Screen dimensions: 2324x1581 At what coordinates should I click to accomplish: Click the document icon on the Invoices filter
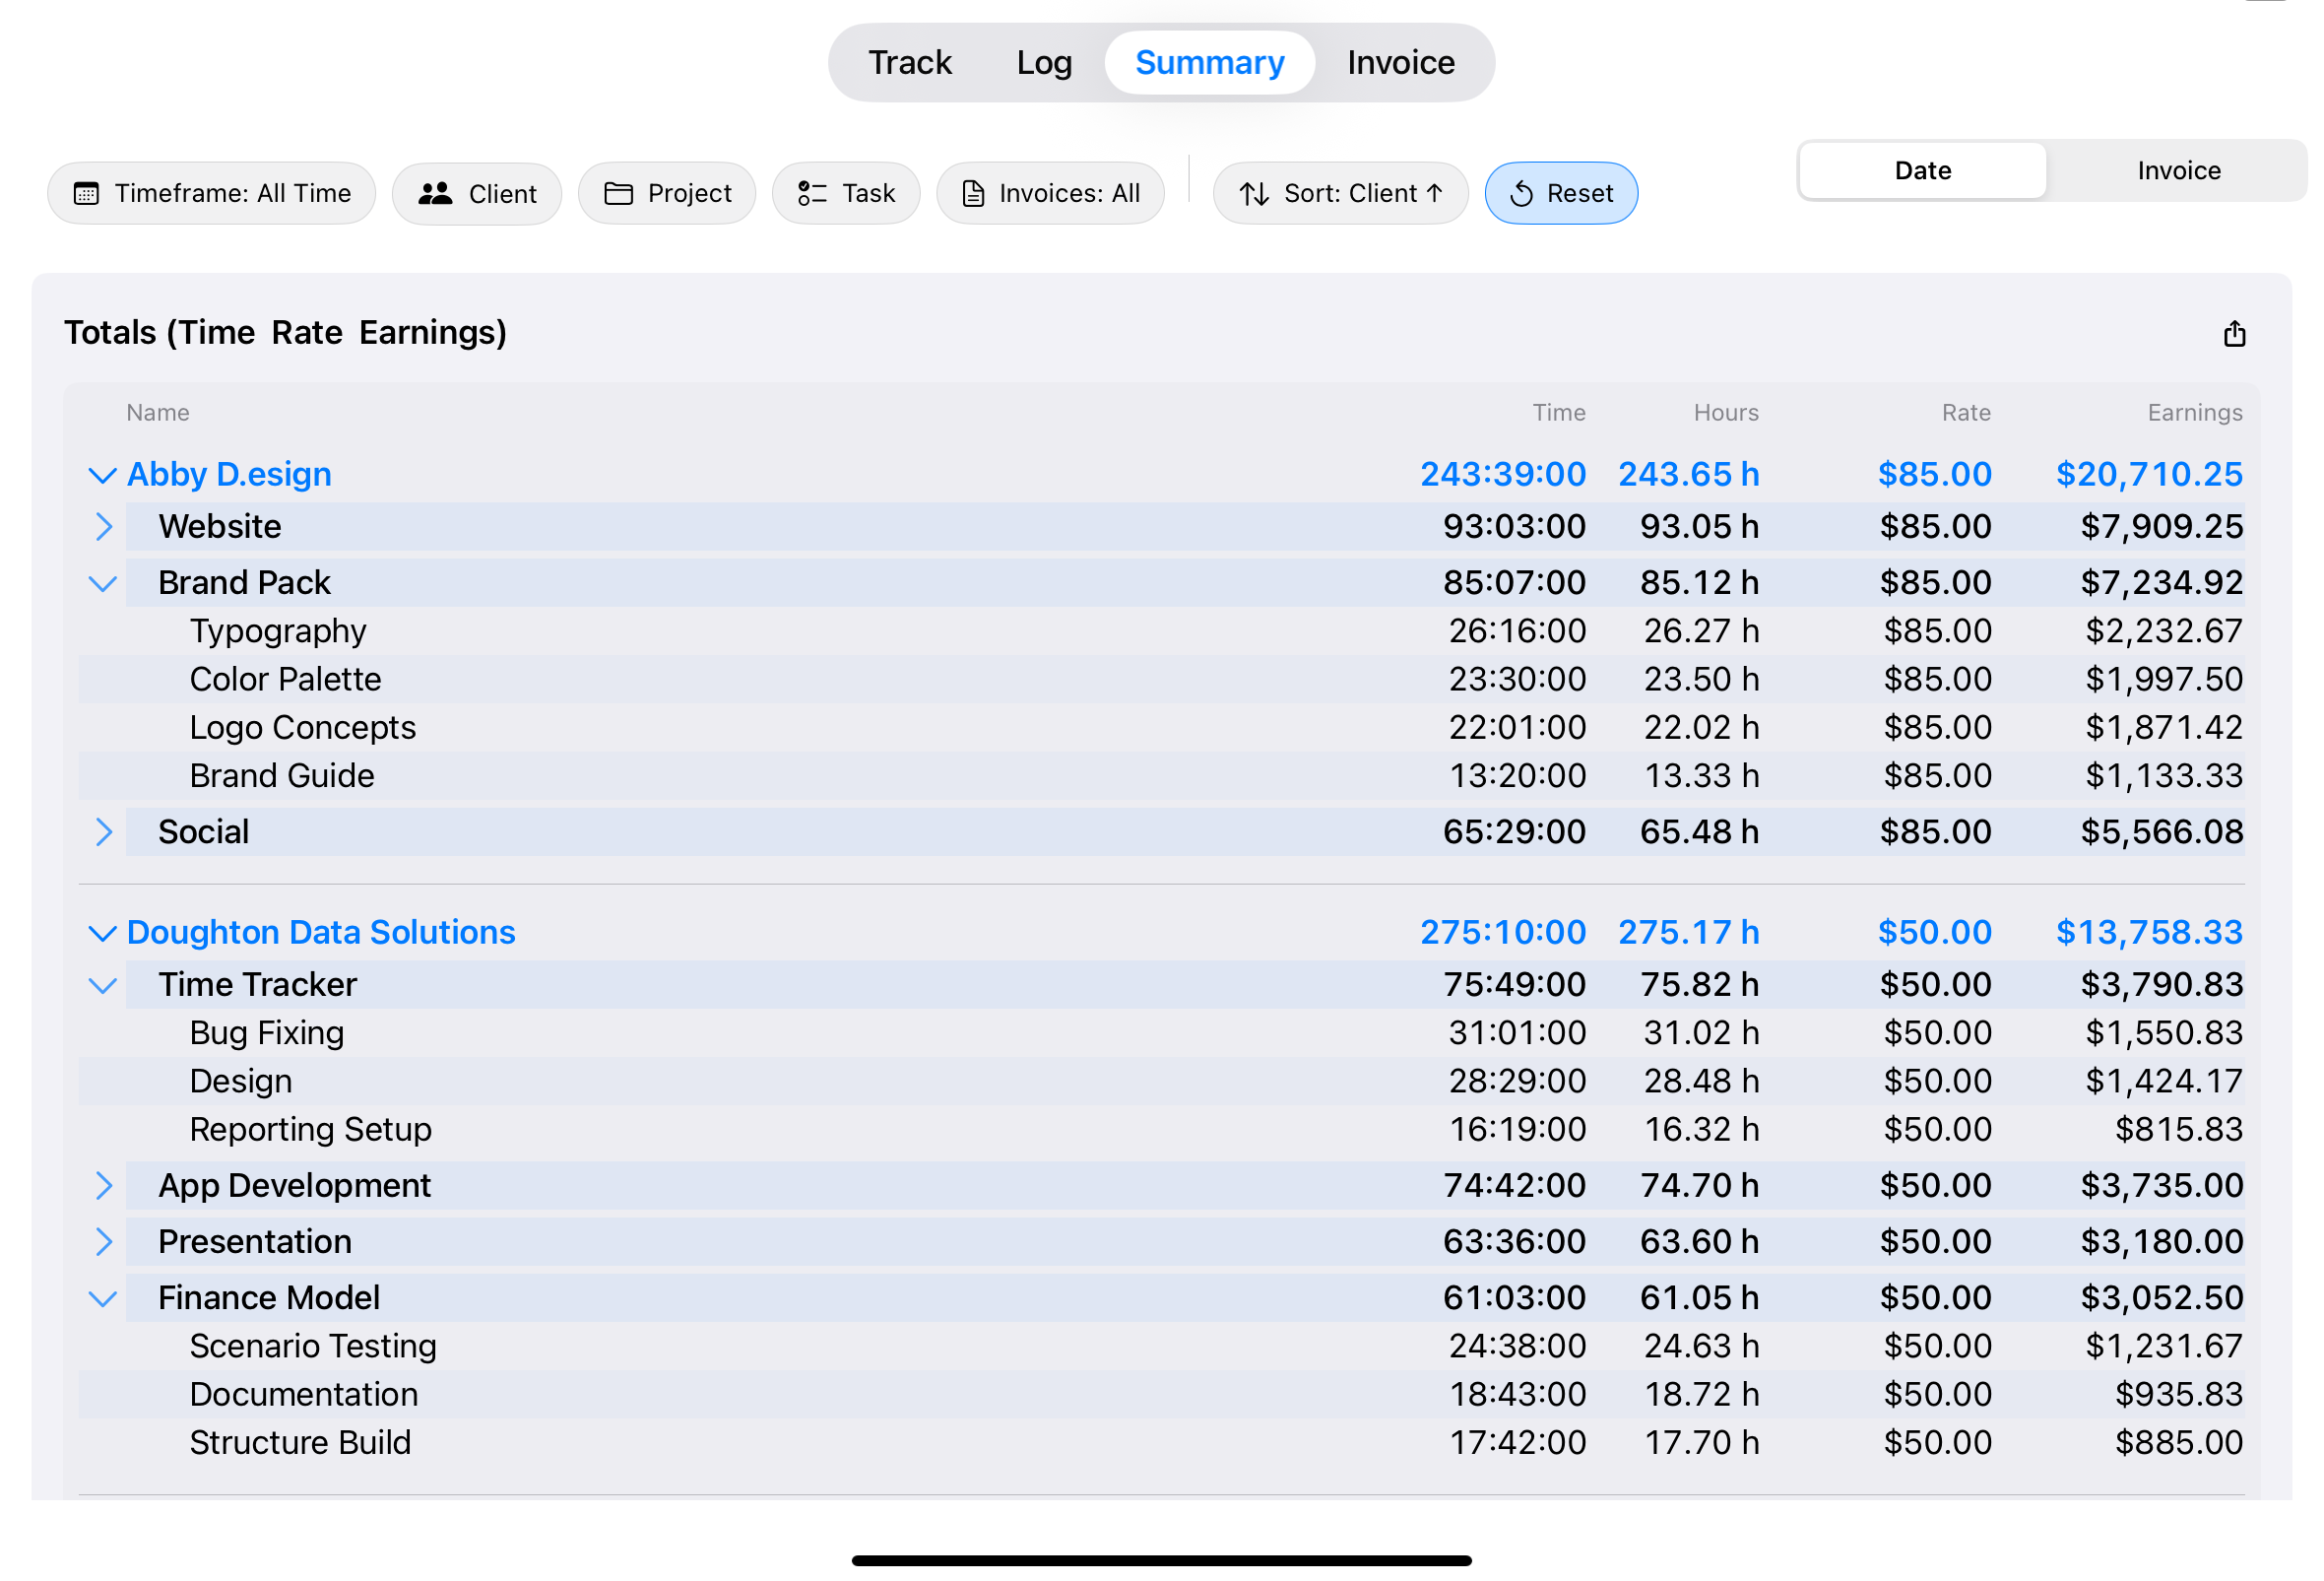pyautogui.click(x=973, y=193)
